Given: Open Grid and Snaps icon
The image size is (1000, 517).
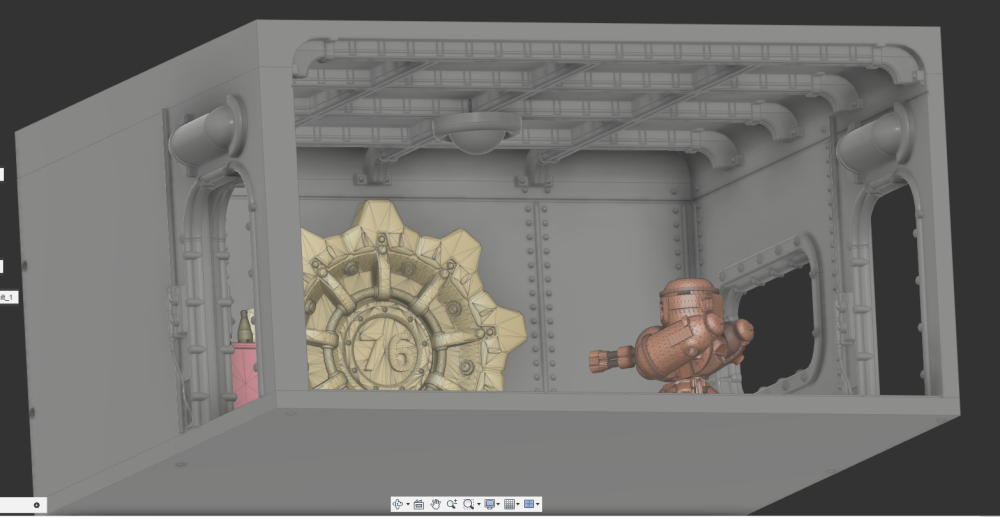Looking at the screenshot, I should (510, 504).
